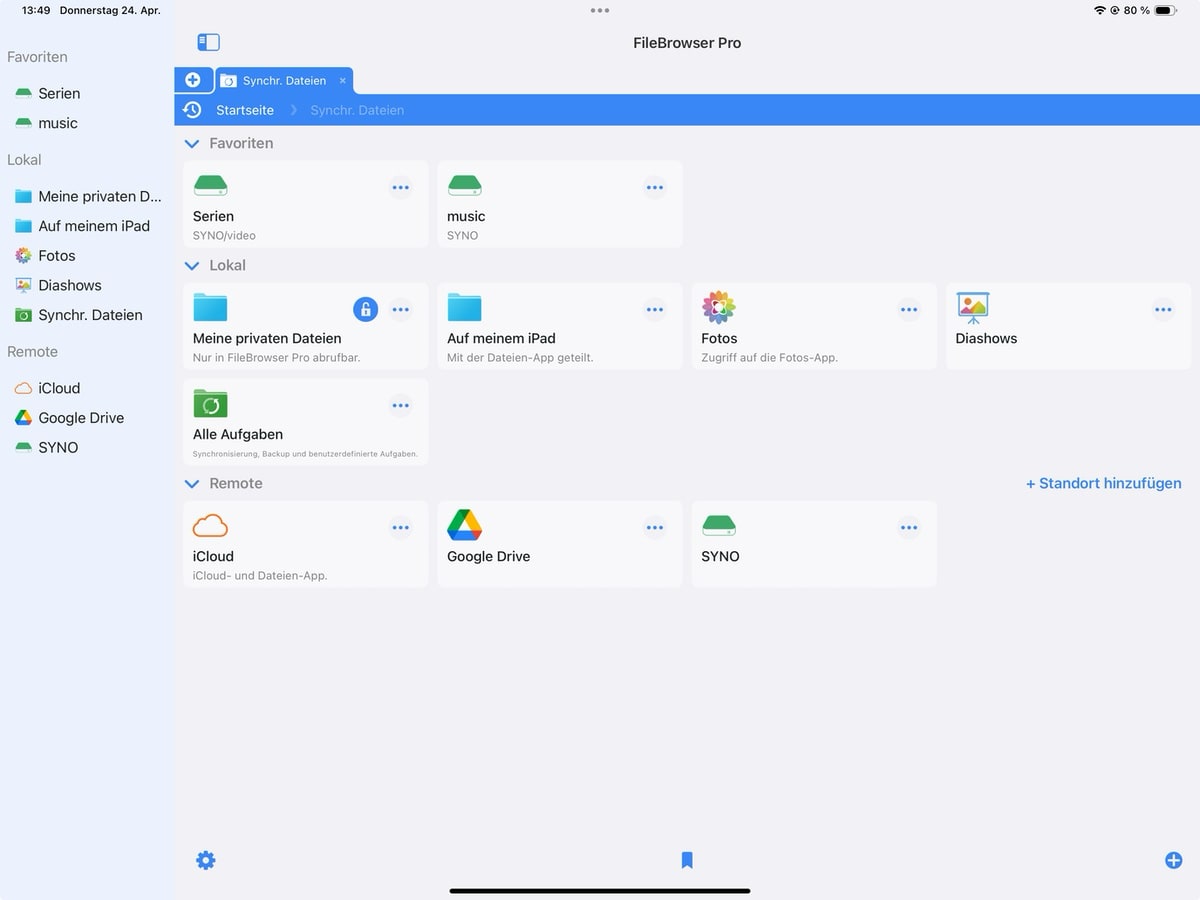Toggle the sidebar panel visibility
Viewport: 1200px width, 900px height.
click(x=208, y=42)
